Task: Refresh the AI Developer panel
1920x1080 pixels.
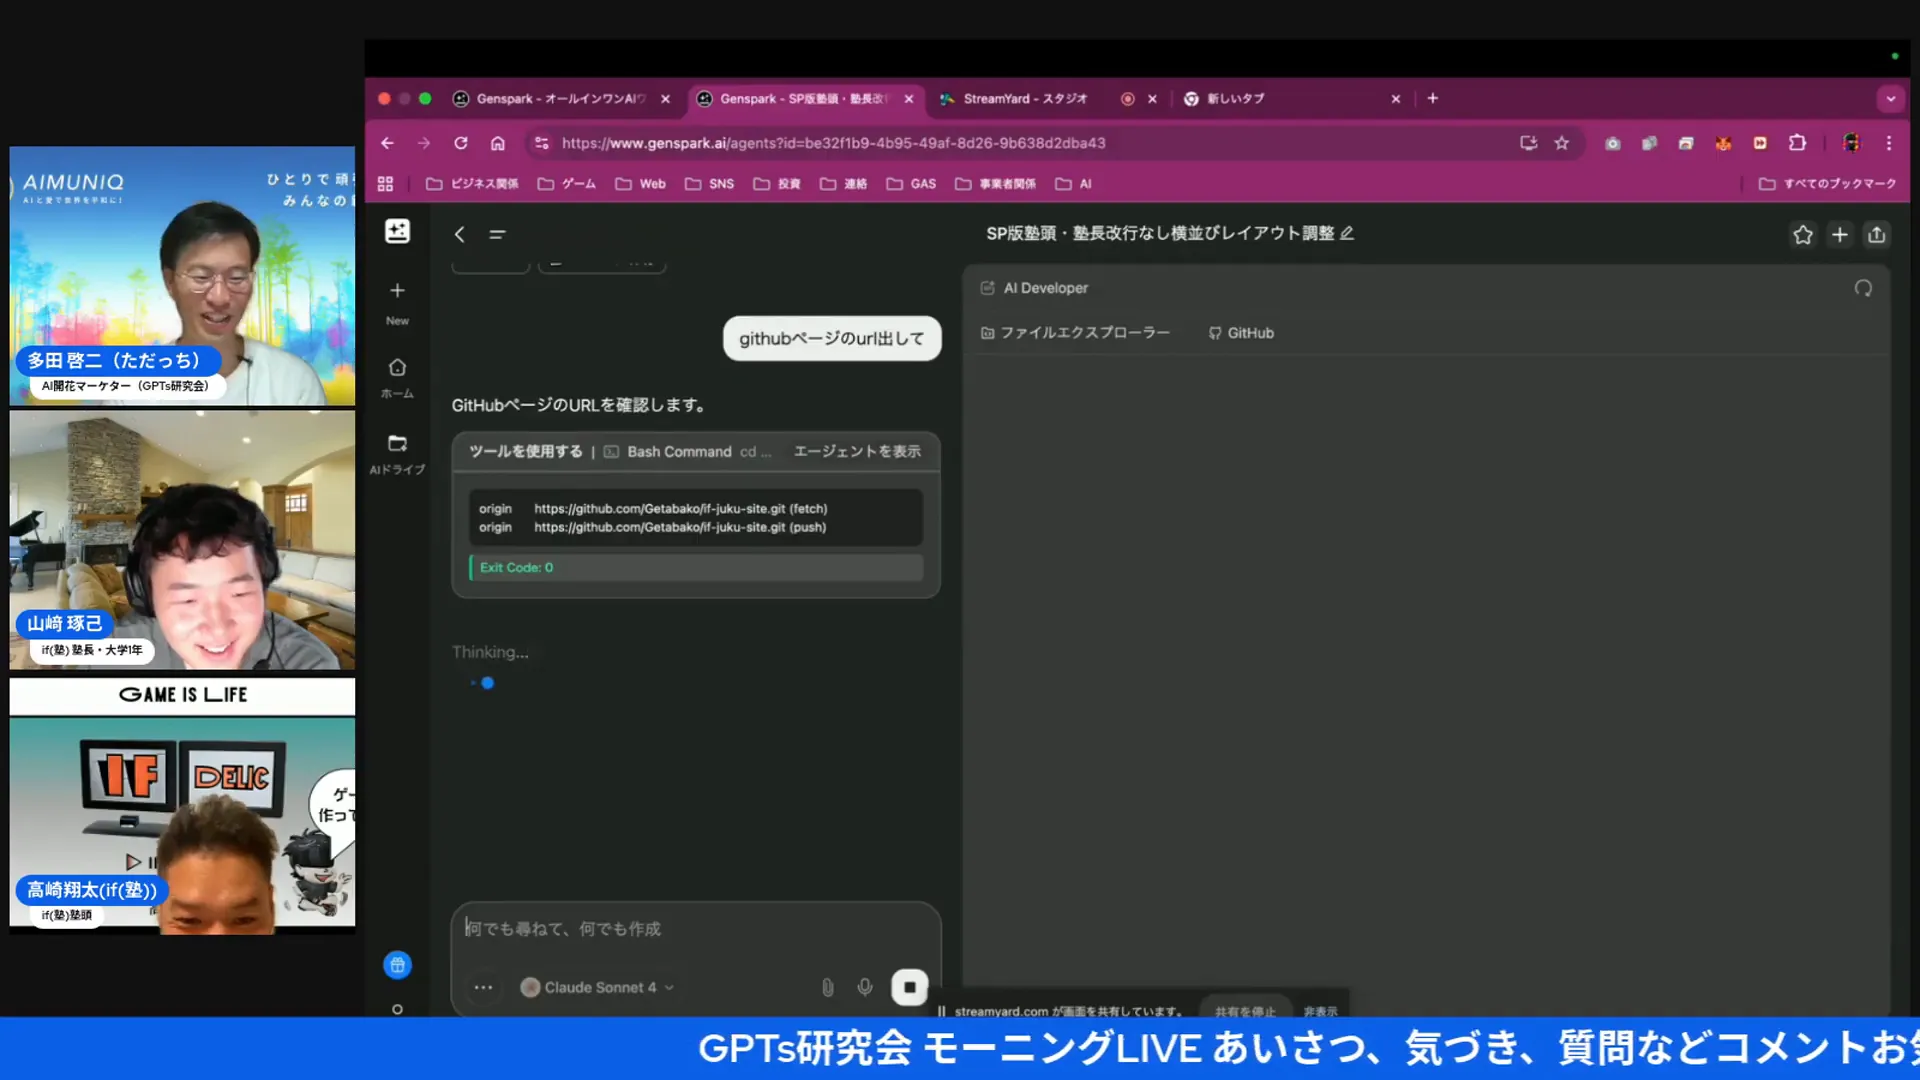Action: point(1863,288)
